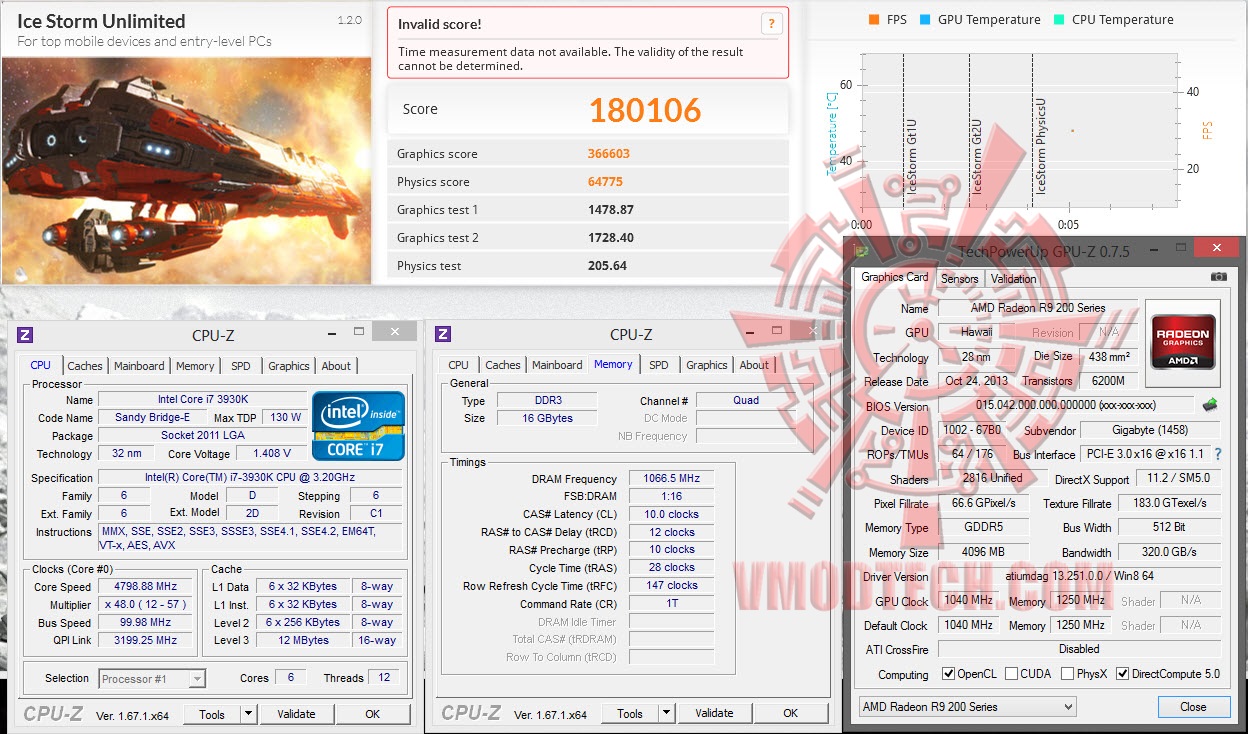Click the GPU-Z camera screenshot icon

pyautogui.click(x=1218, y=277)
